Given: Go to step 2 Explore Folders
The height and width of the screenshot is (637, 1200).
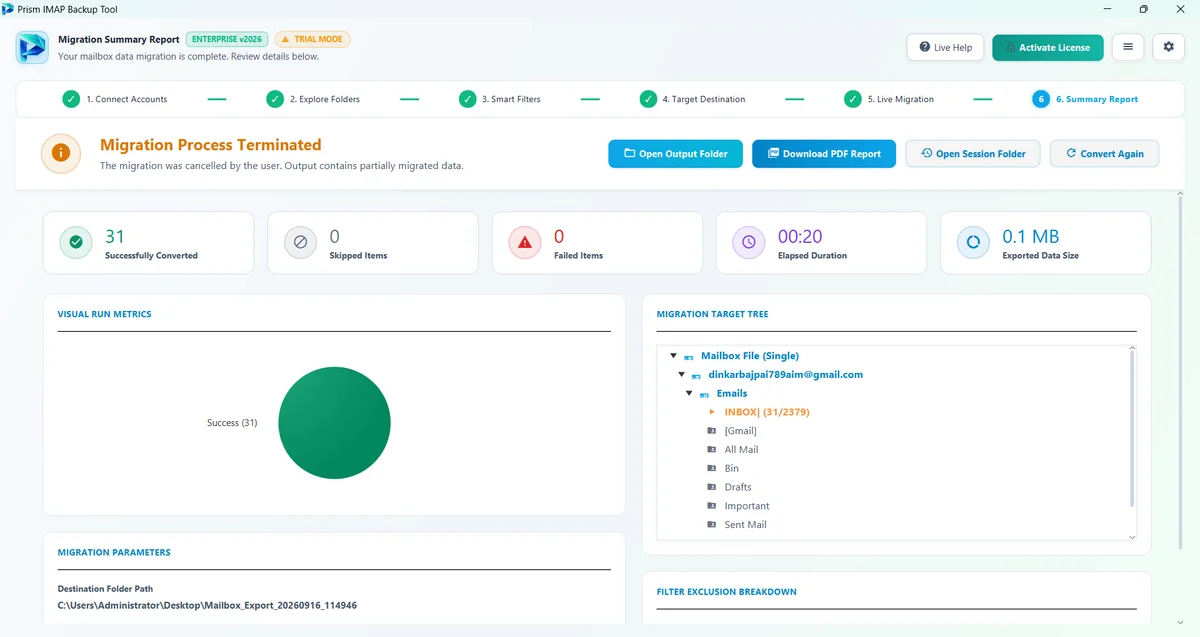Looking at the screenshot, I should (313, 99).
